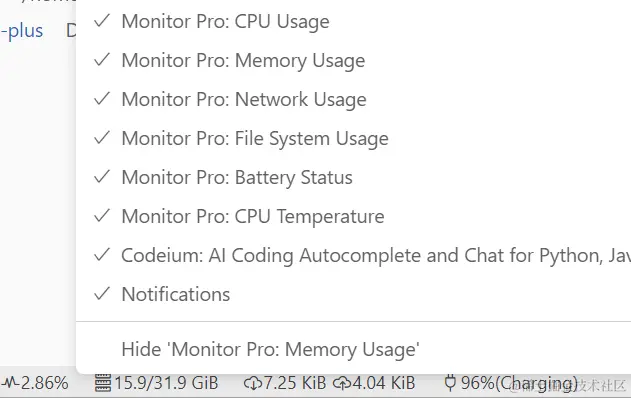The width and height of the screenshot is (631, 398).
Task: Toggle Monitor Pro: CPU Temperature item
Action: point(353,217)
